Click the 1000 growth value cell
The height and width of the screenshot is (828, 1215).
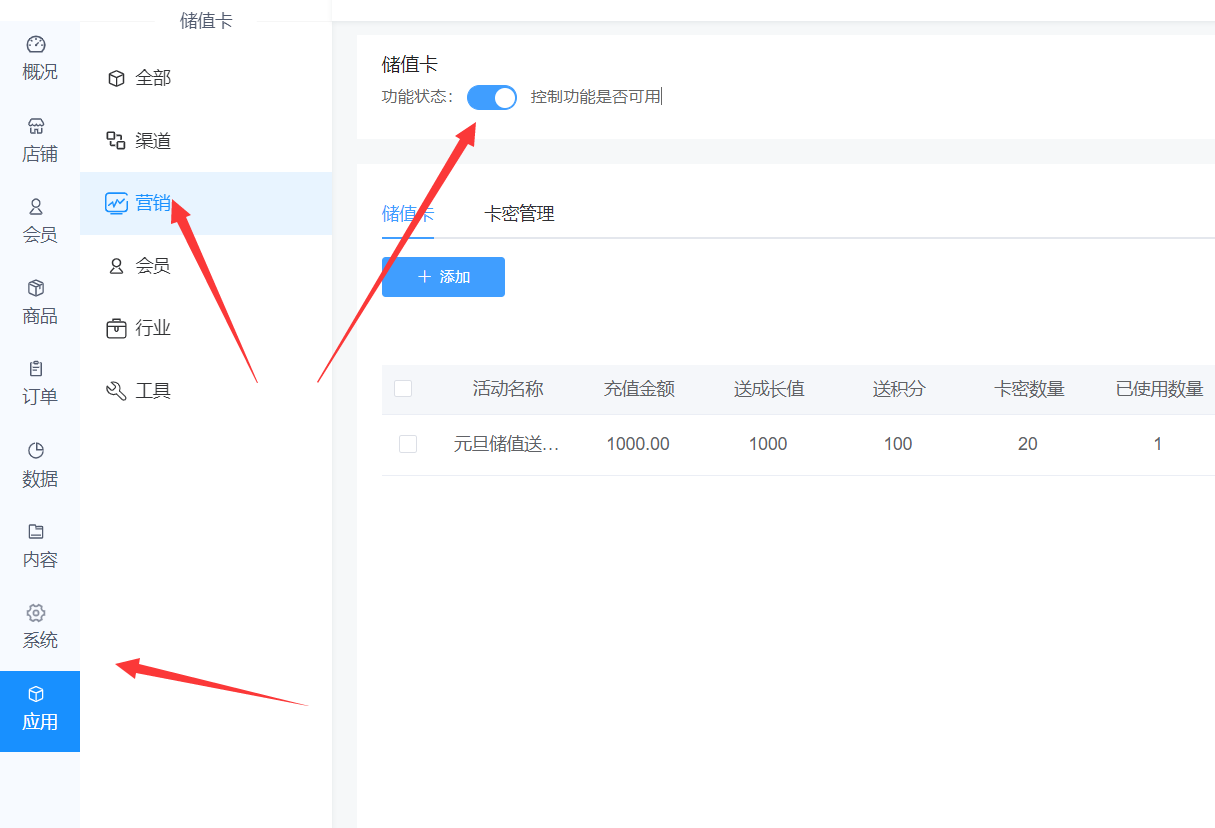pos(768,444)
